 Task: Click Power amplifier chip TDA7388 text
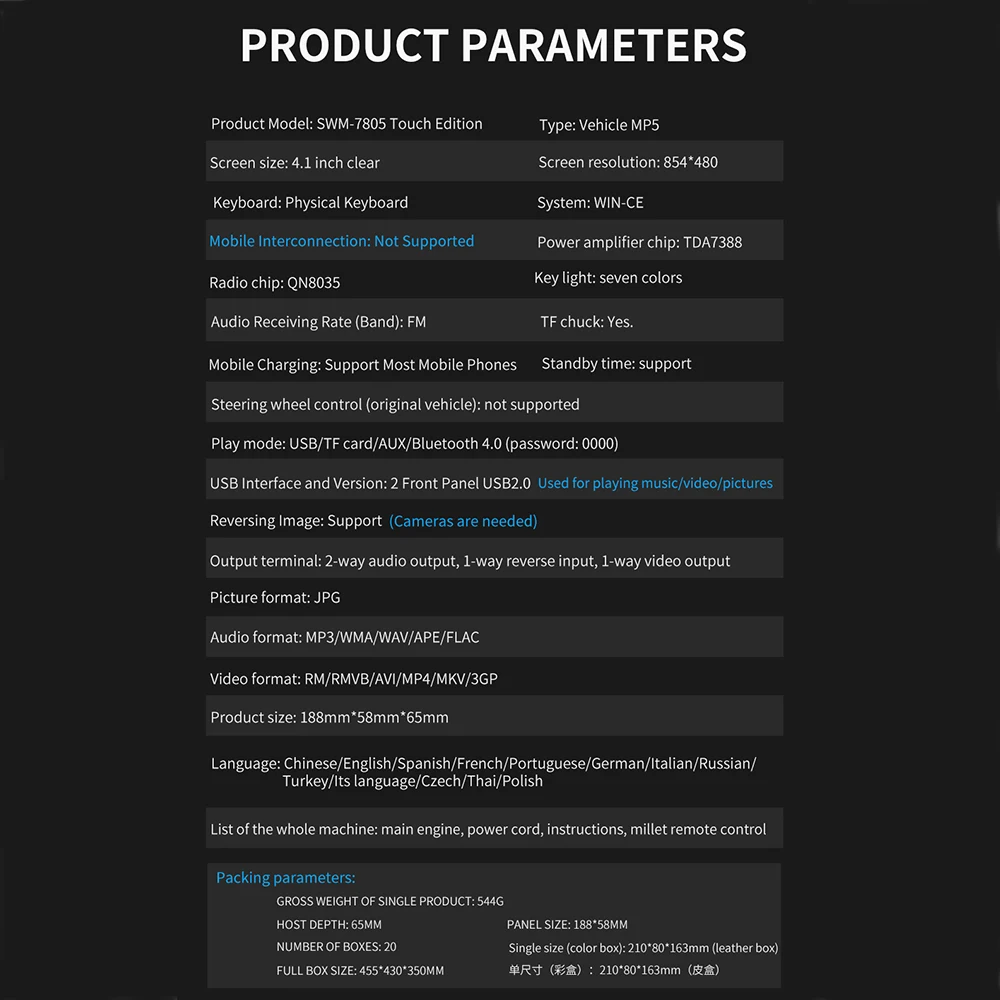click(639, 242)
